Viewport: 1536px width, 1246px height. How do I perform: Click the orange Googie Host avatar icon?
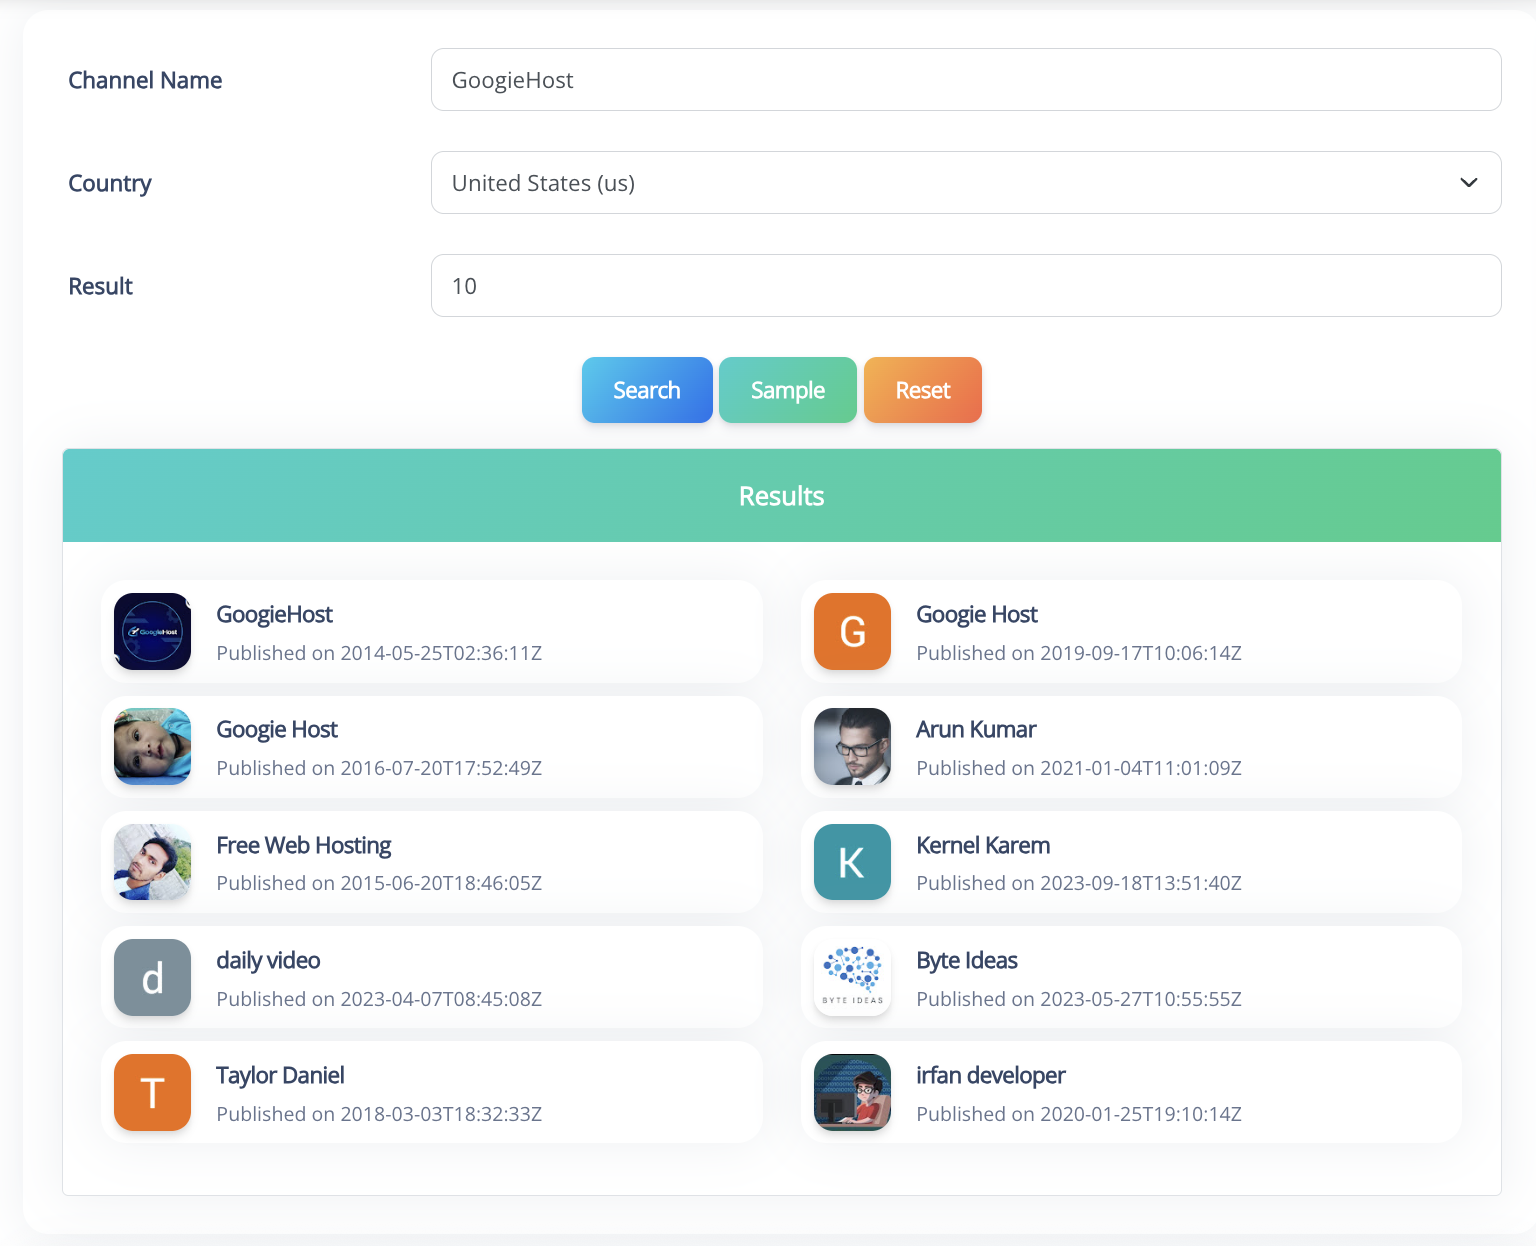852,631
